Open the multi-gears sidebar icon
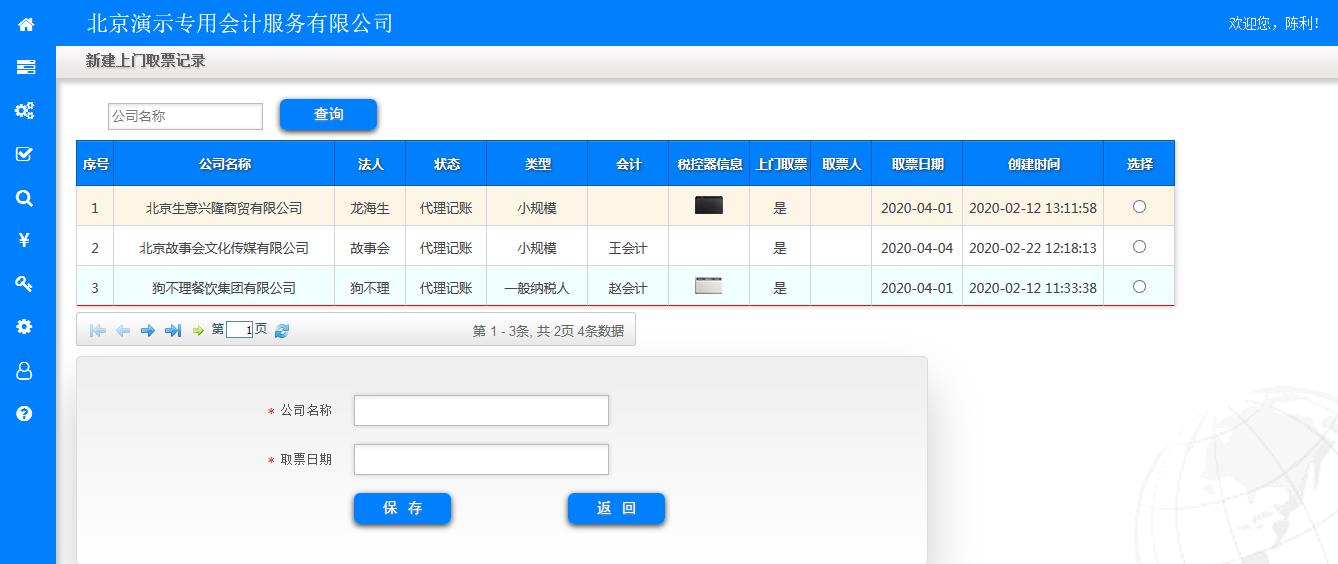The width and height of the screenshot is (1338, 564). 25,110
